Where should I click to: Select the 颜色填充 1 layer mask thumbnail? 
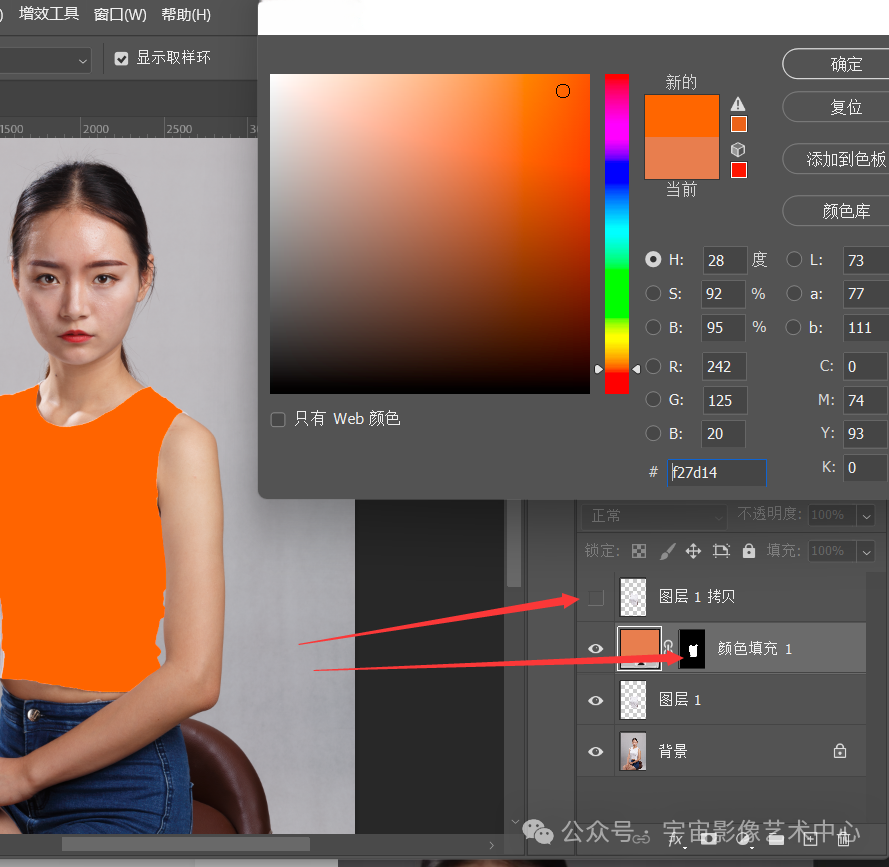pyautogui.click(x=692, y=649)
